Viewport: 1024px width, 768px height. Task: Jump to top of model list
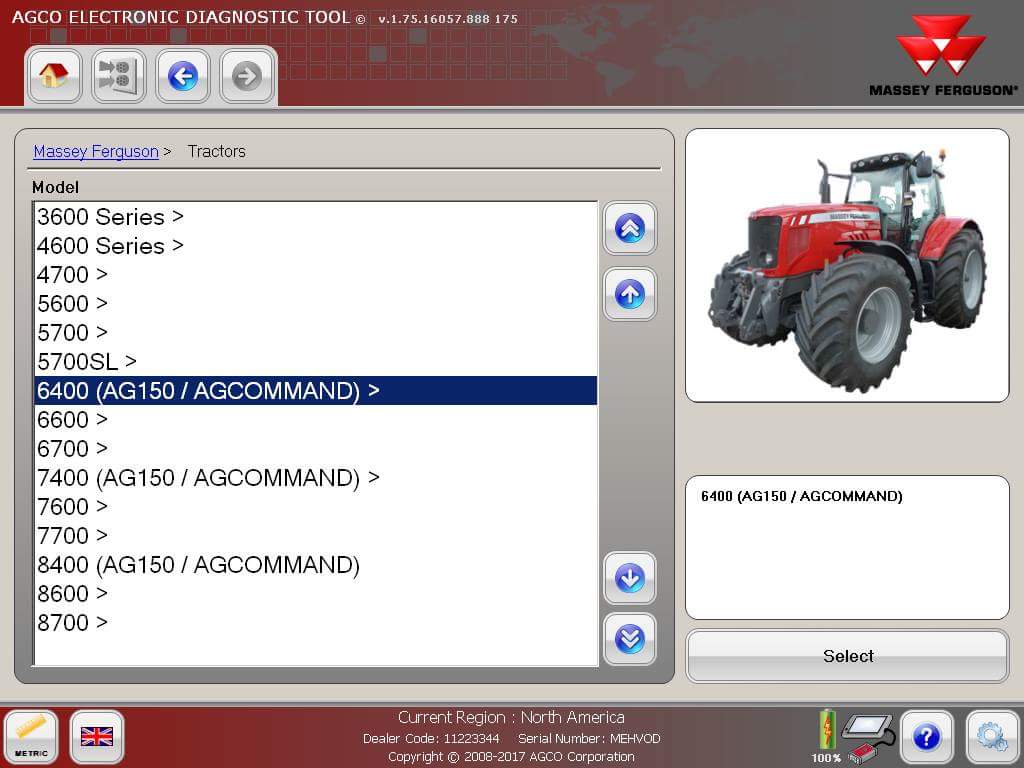point(630,229)
